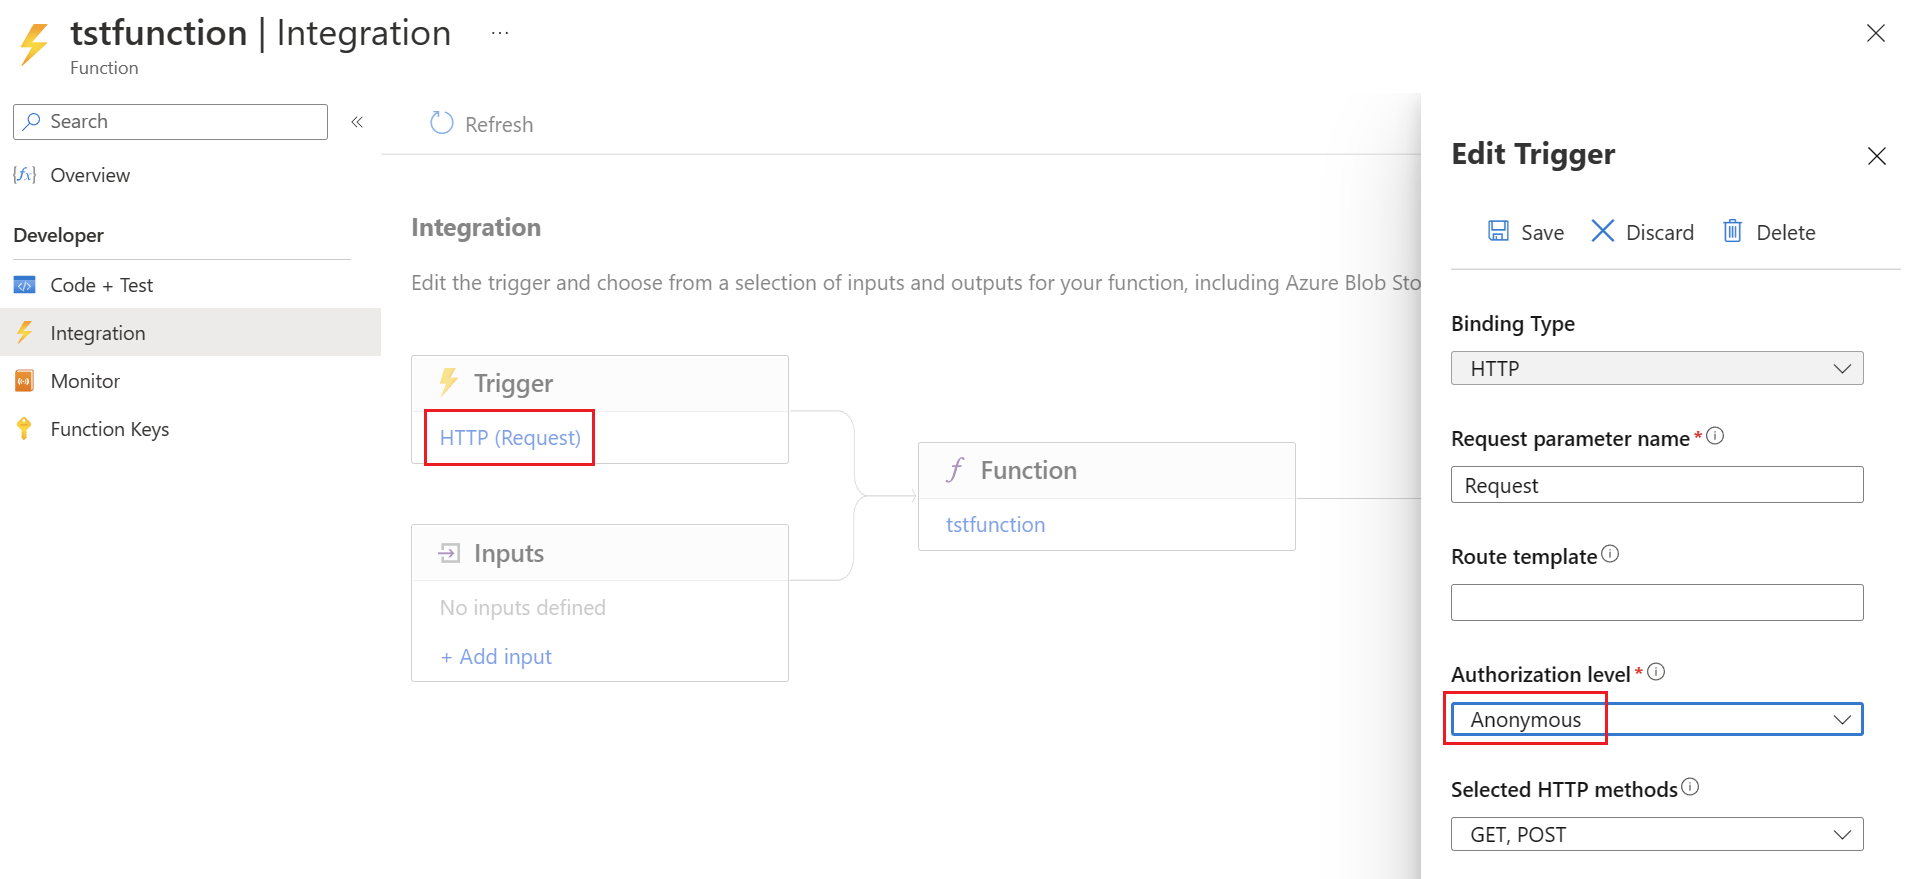Screen dimensions: 1909x879
Task: Show Selected HTTP methods info tooltip
Action: click(x=1690, y=787)
